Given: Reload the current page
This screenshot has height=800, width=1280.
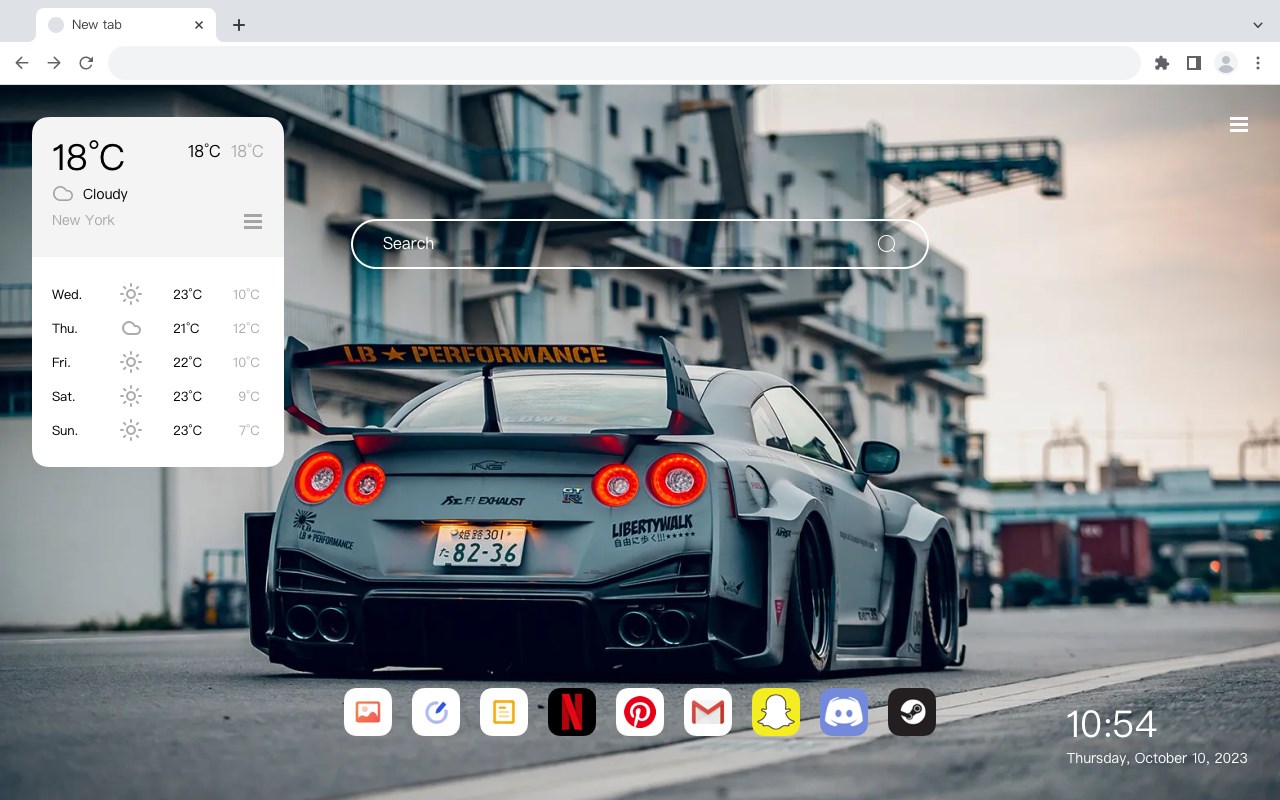Looking at the screenshot, I should coord(86,63).
